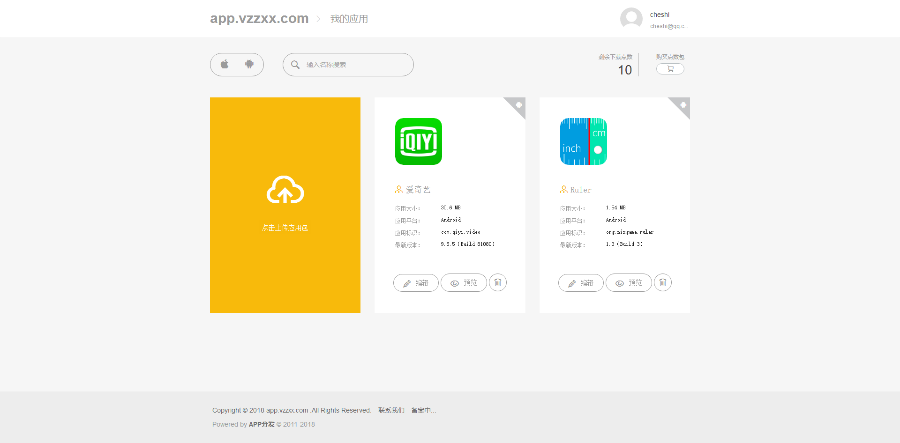Click the Ruler version number text
Image resolution: width=900 pixels, height=443 pixels.
click(624, 244)
